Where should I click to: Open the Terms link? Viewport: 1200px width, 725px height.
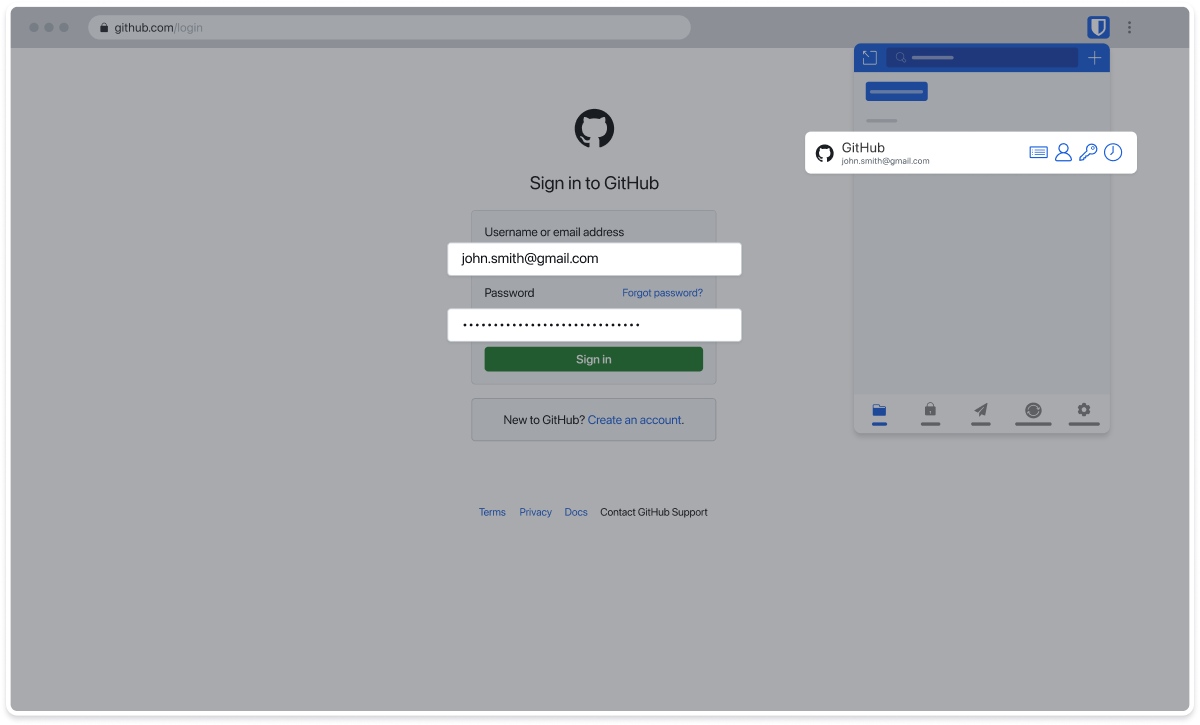[492, 512]
